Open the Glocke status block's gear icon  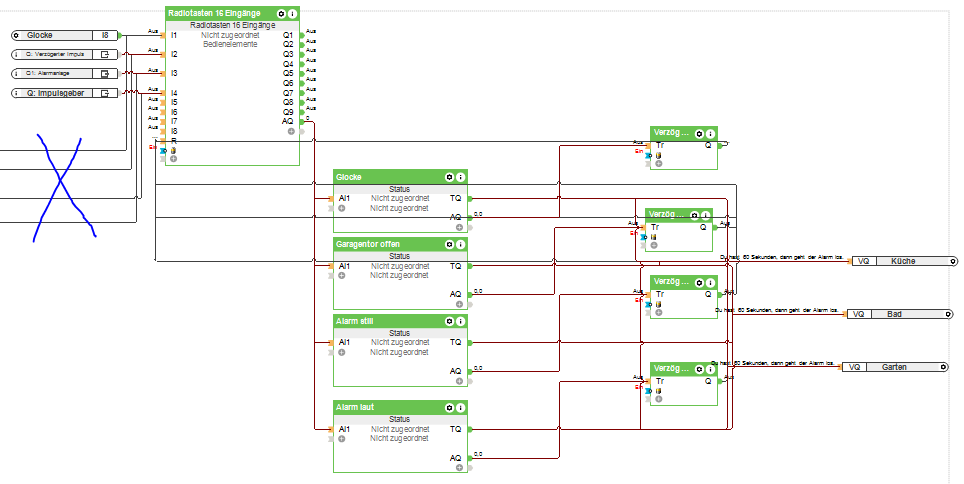pyautogui.click(x=449, y=177)
